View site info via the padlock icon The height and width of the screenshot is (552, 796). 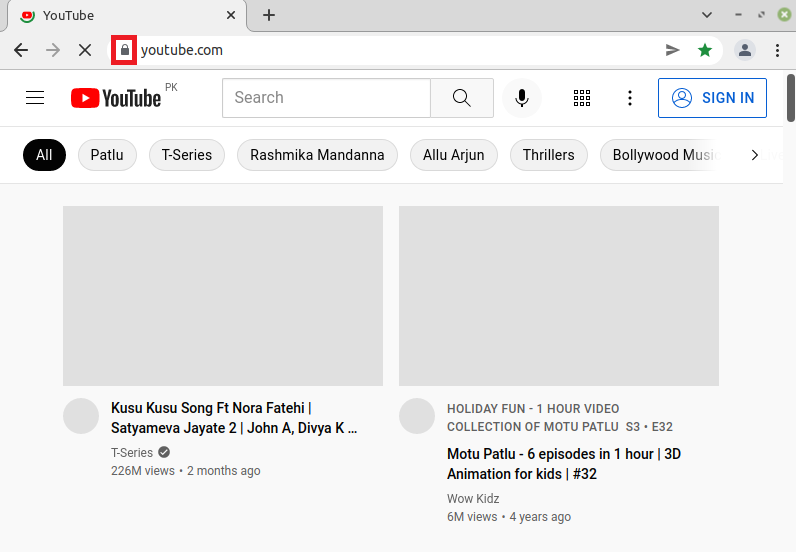[x=124, y=50]
